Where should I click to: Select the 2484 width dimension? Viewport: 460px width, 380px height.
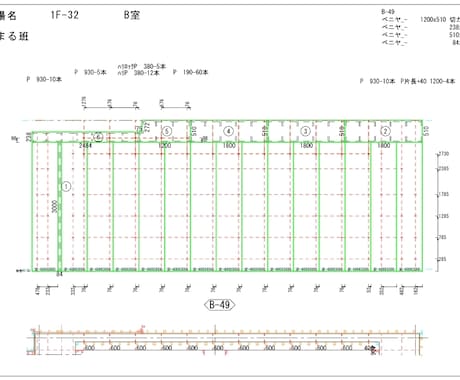[x=85, y=145]
